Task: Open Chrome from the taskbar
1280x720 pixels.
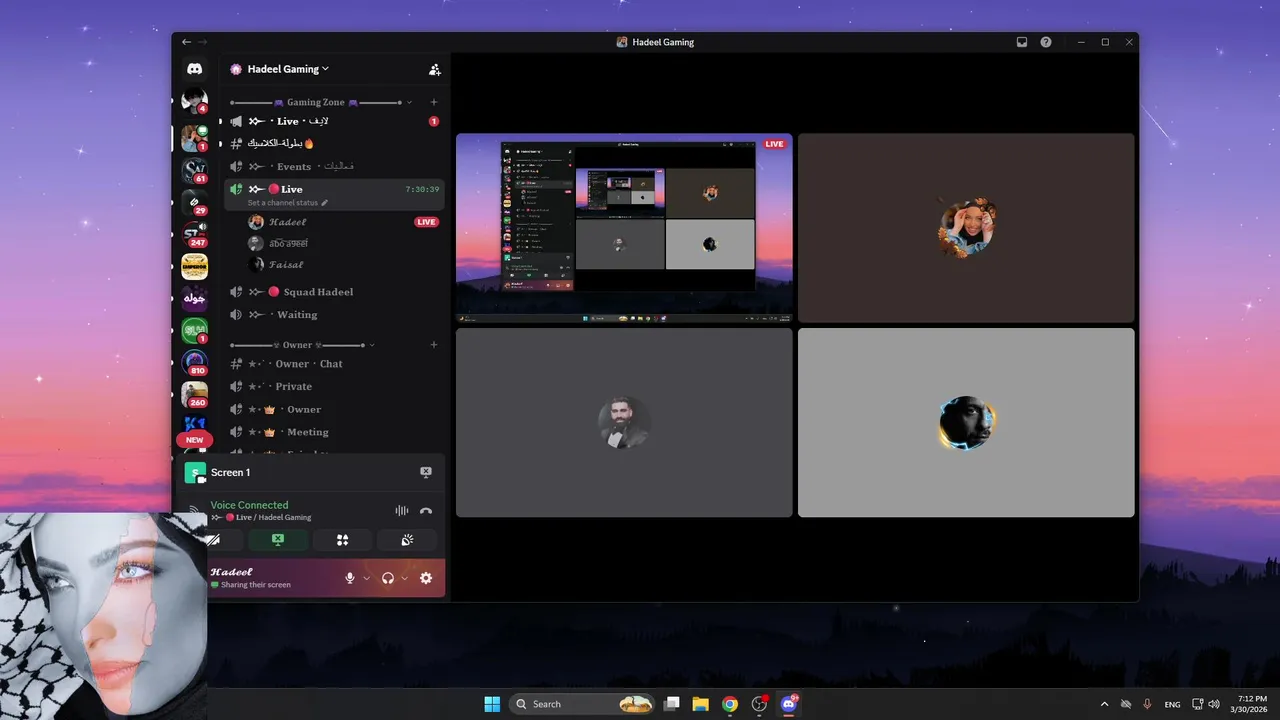Action: coord(730,704)
